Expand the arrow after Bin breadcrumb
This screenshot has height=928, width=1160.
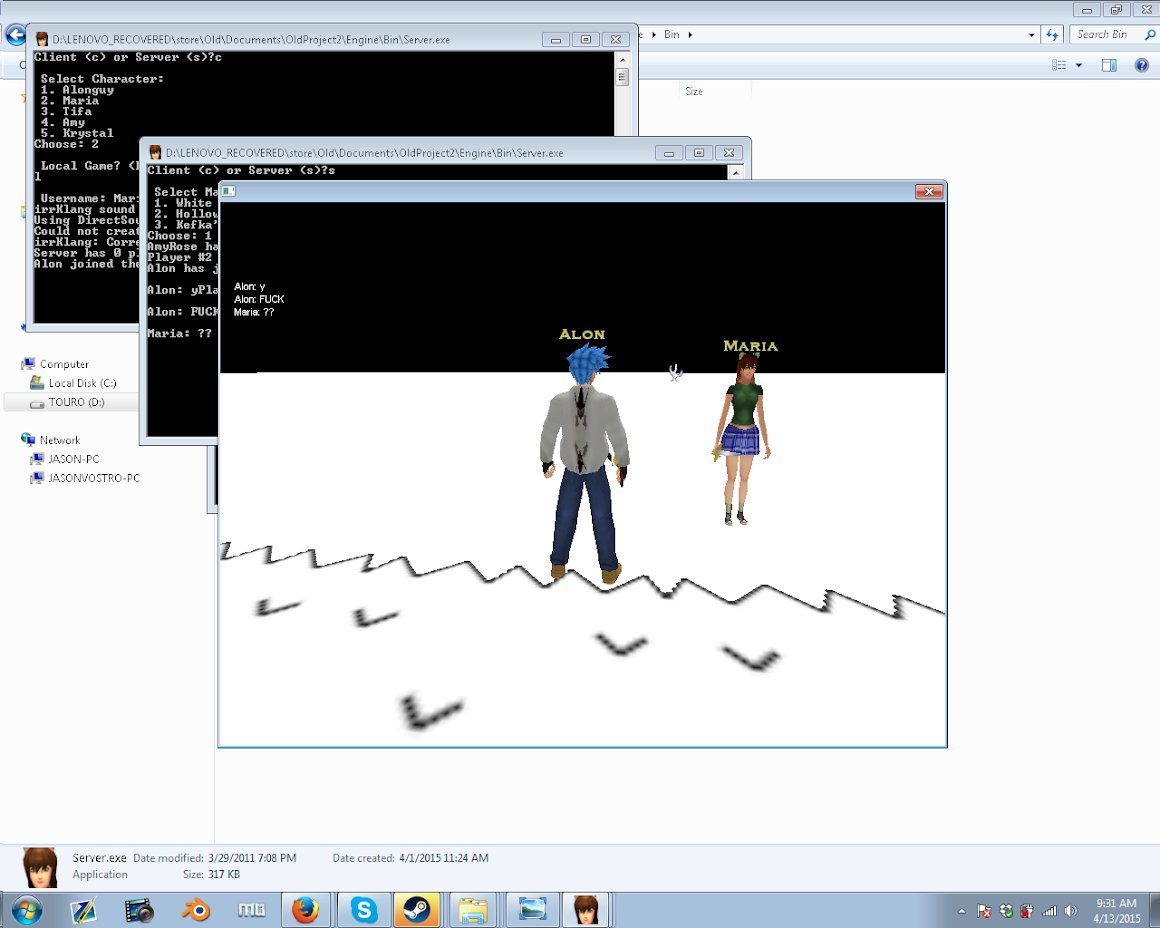[689, 34]
